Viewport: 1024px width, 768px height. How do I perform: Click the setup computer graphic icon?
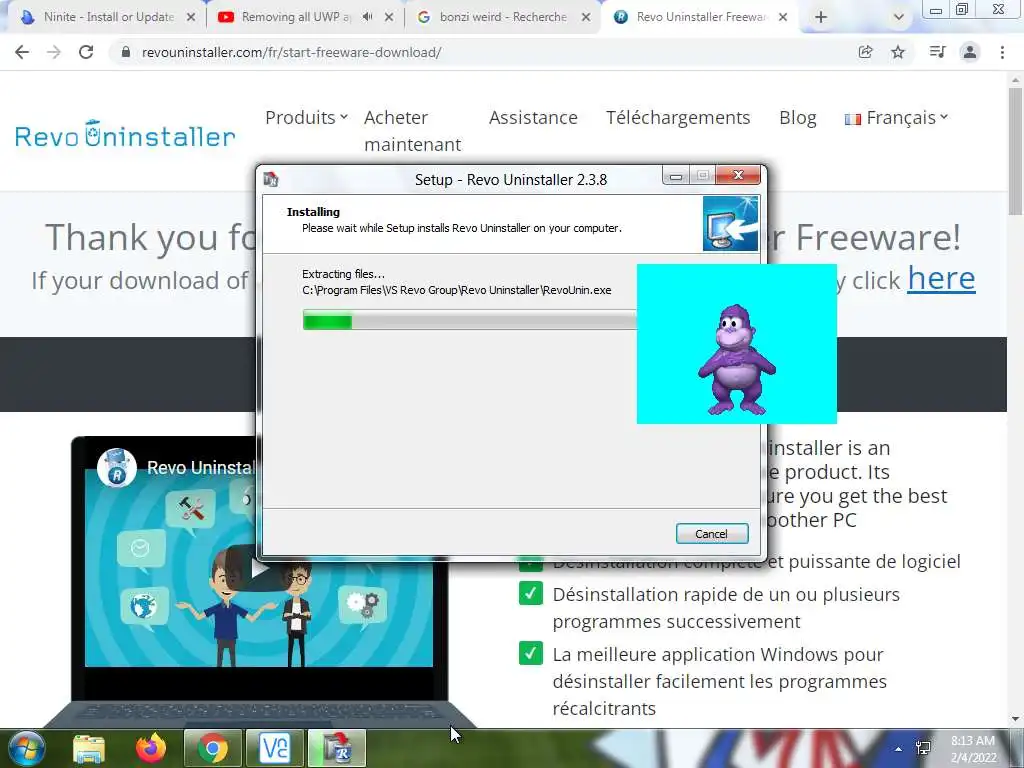(730, 223)
